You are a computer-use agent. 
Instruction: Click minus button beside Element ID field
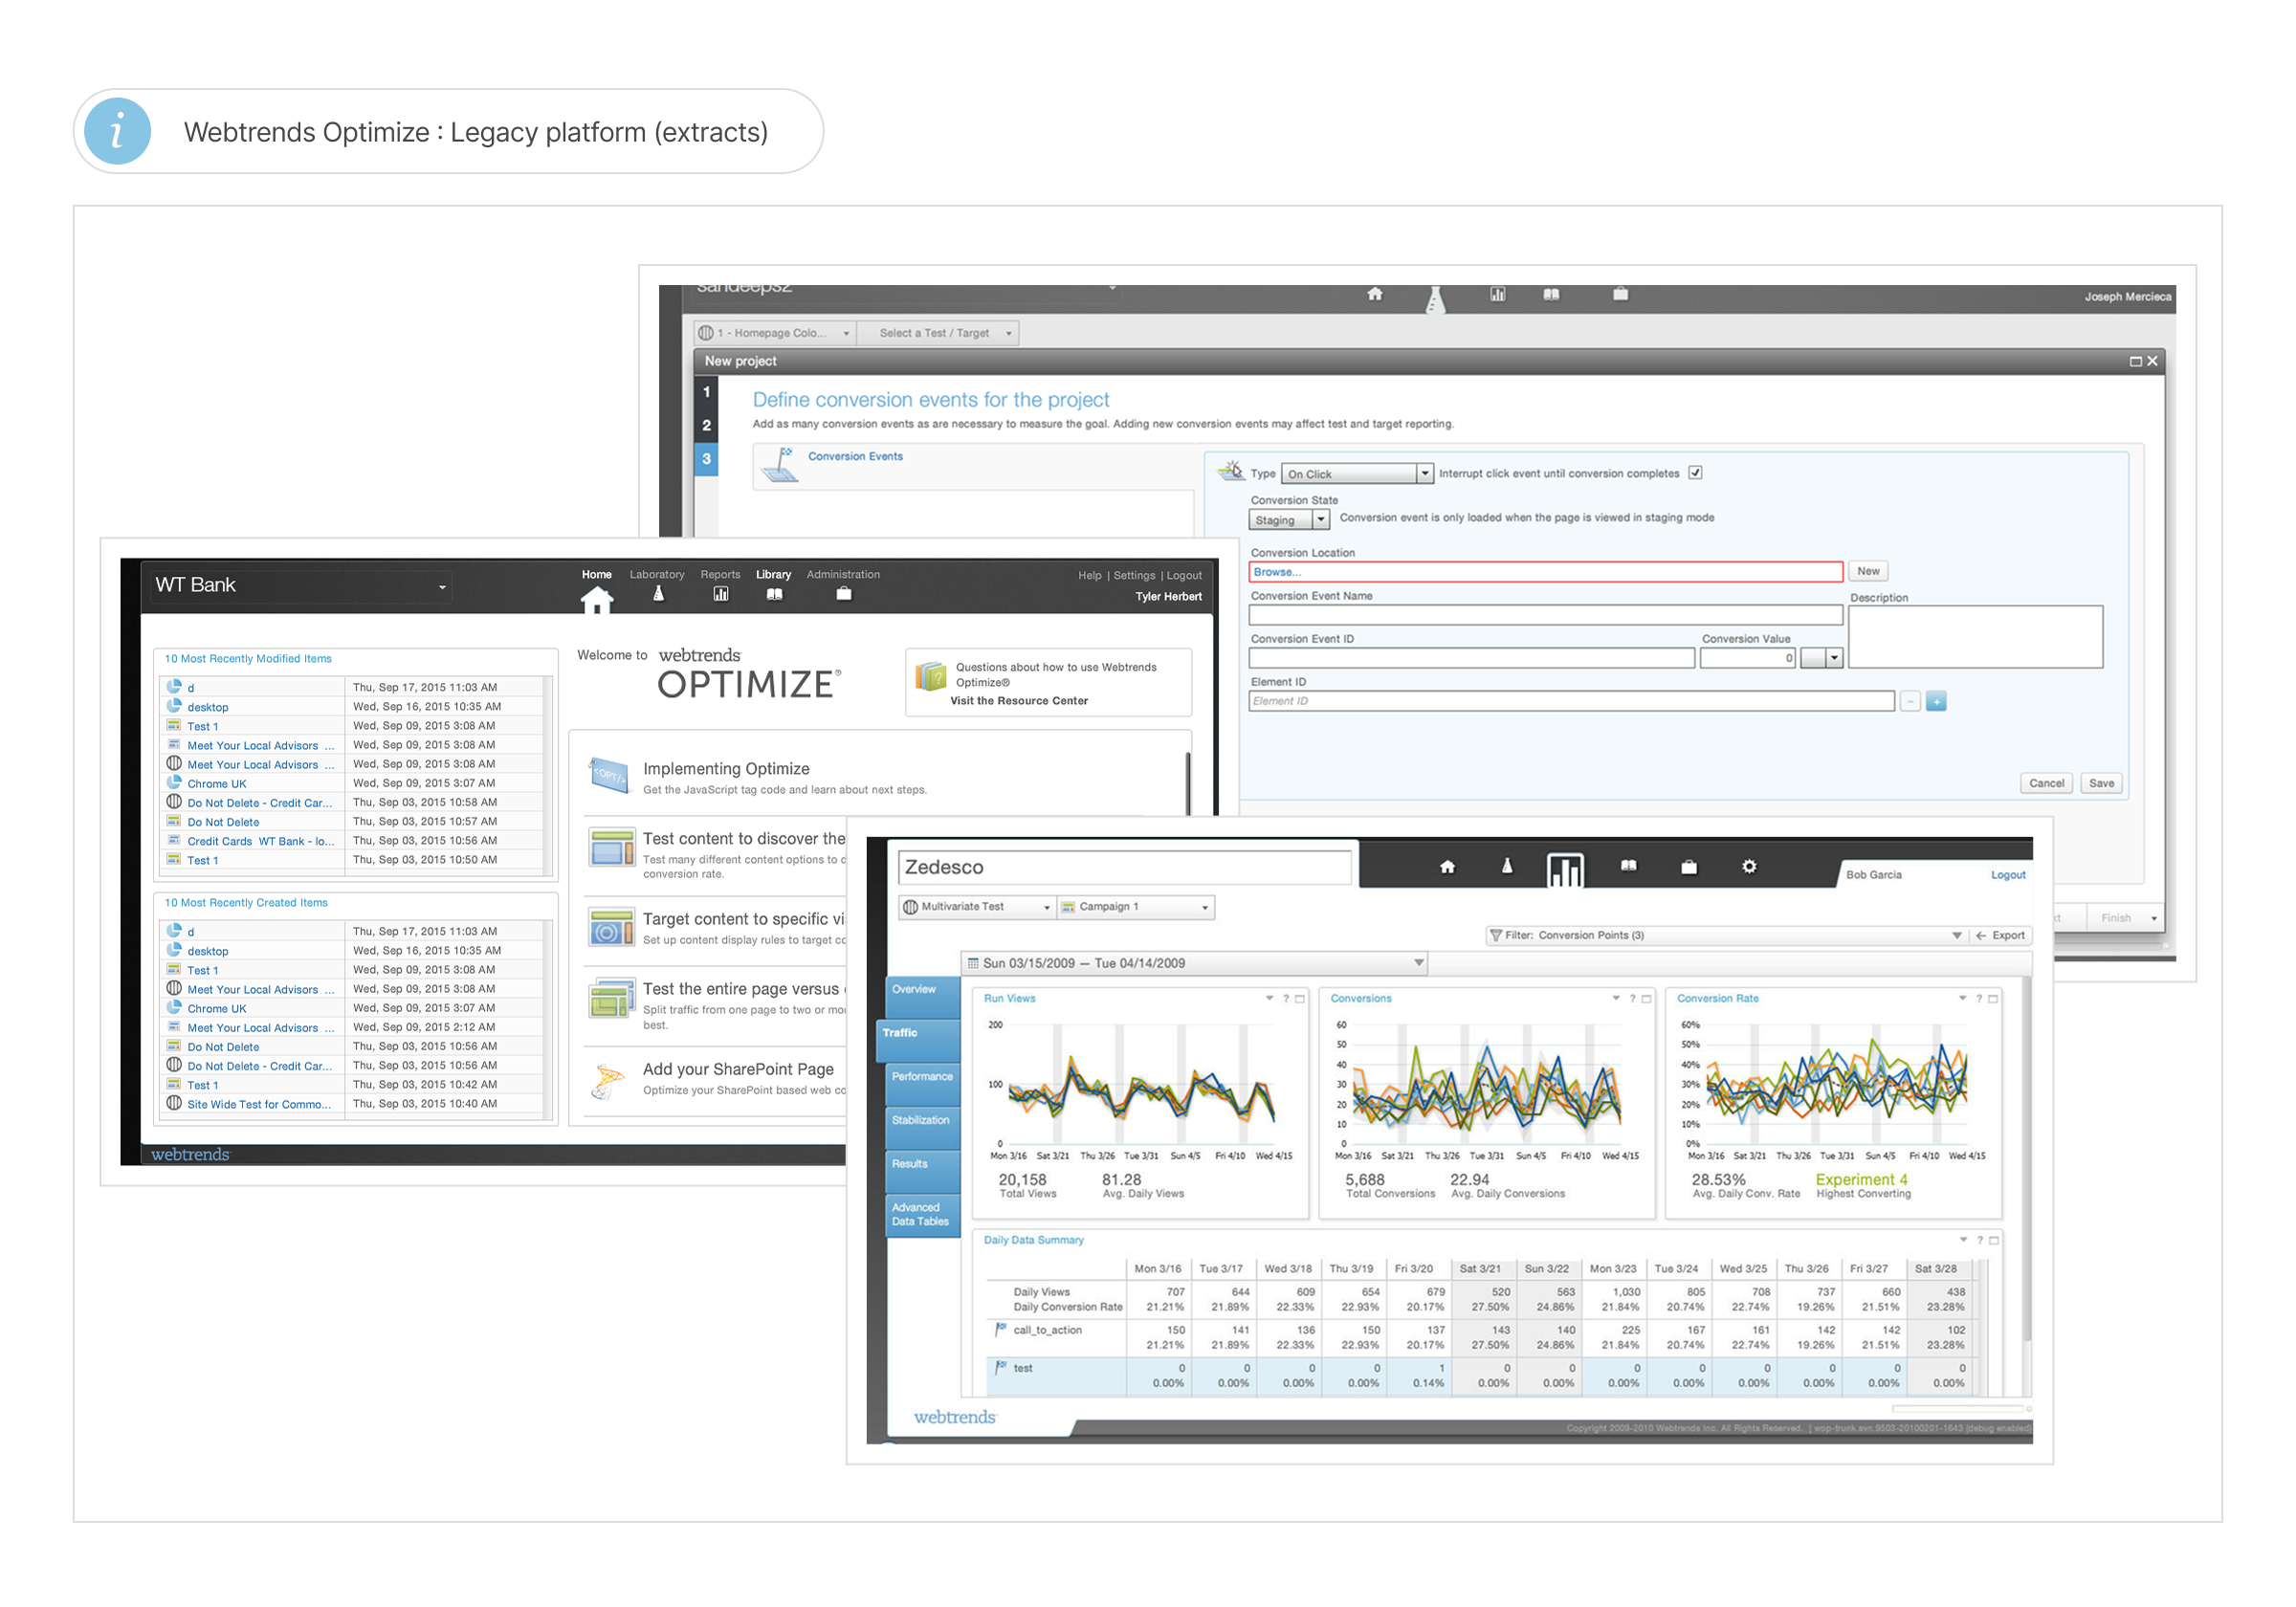click(1910, 702)
